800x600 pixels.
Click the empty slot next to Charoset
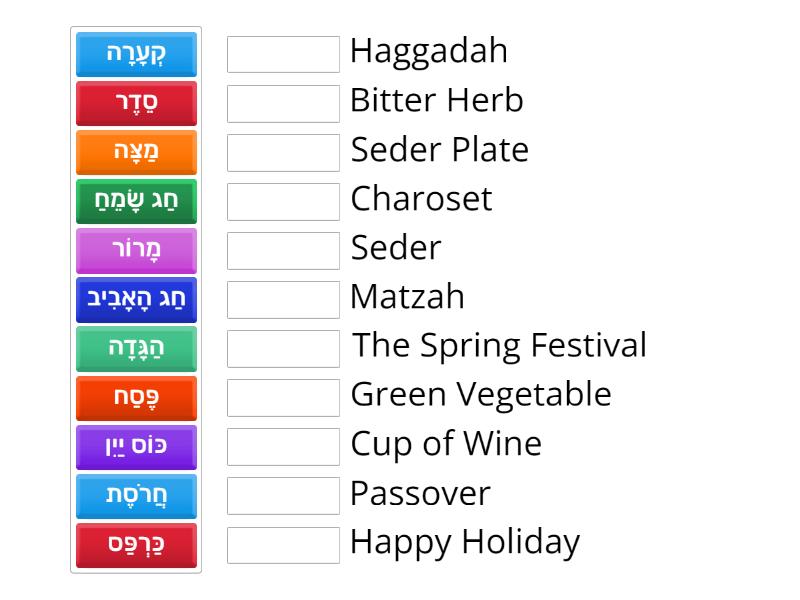tap(283, 202)
